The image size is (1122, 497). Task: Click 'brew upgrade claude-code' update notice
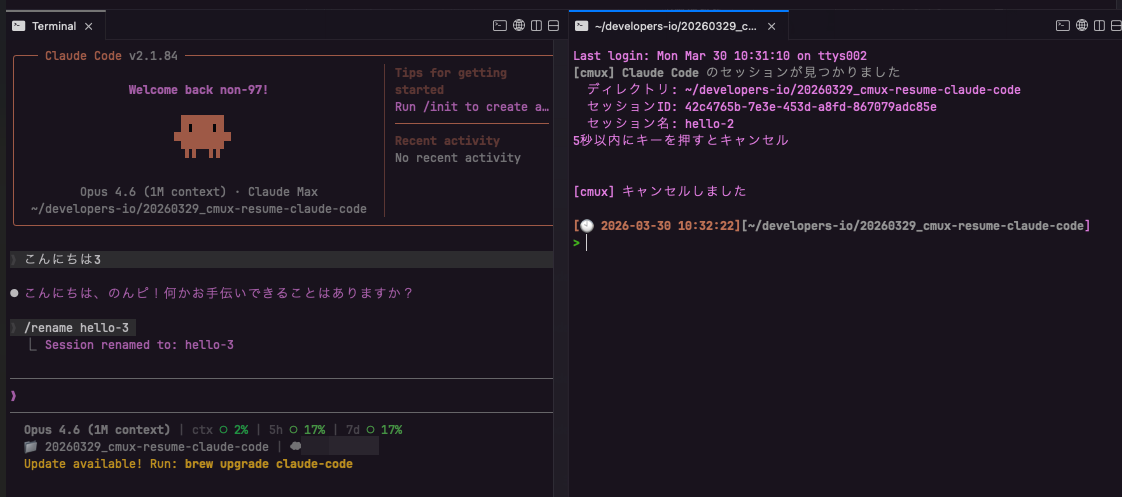[268, 464]
